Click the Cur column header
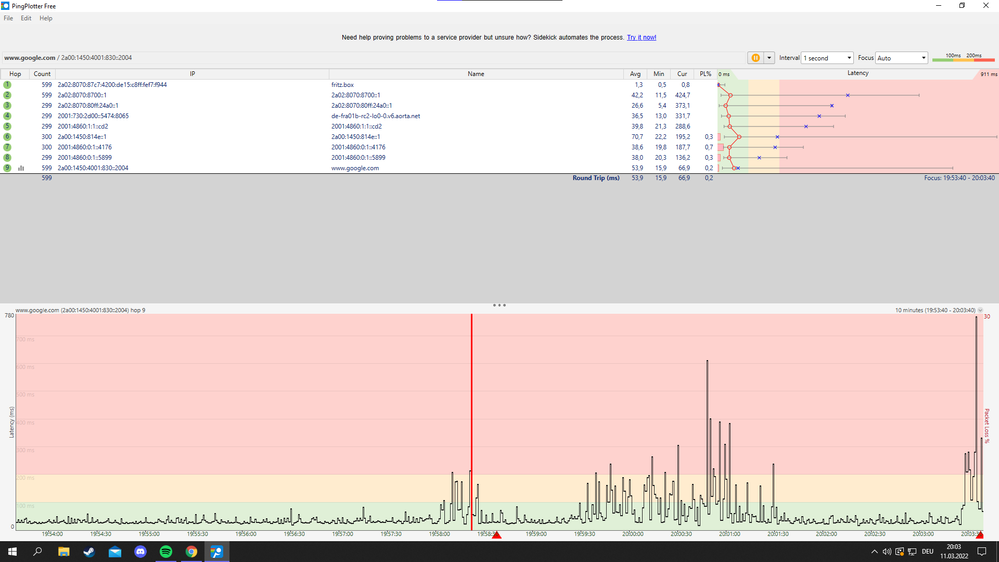This screenshot has width=999, height=562. point(682,74)
